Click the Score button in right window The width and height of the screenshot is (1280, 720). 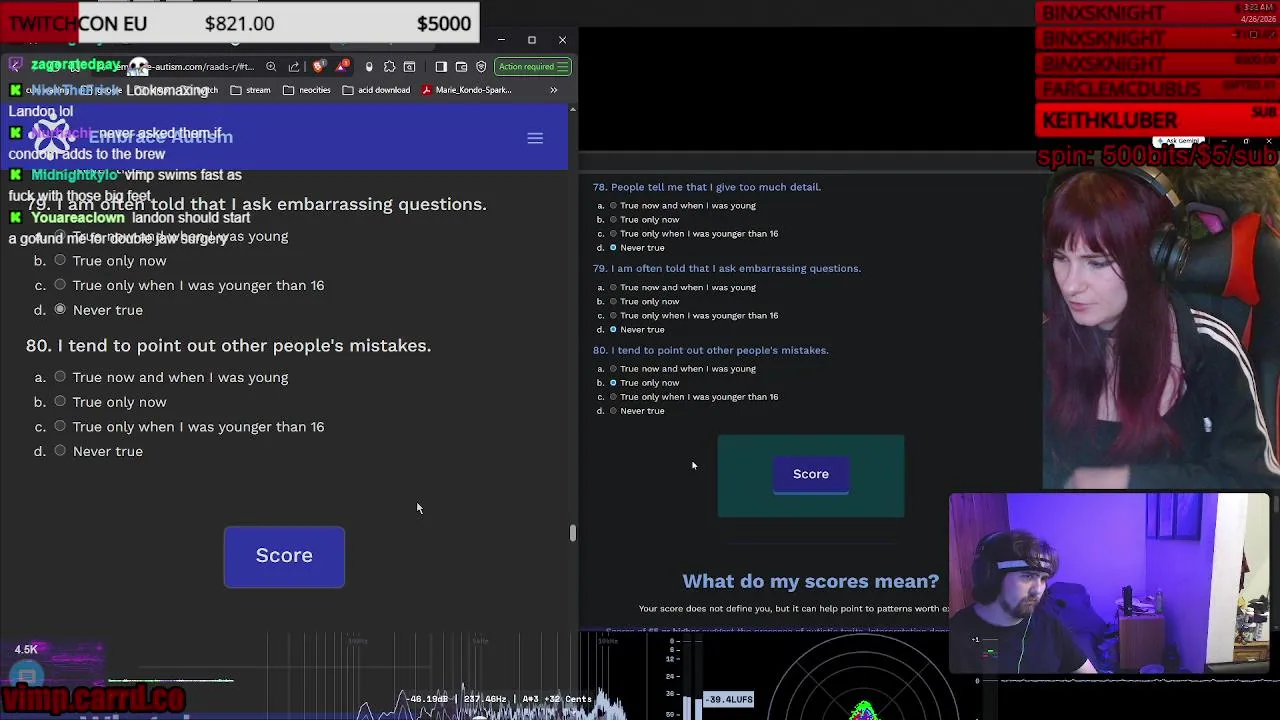[x=811, y=474]
